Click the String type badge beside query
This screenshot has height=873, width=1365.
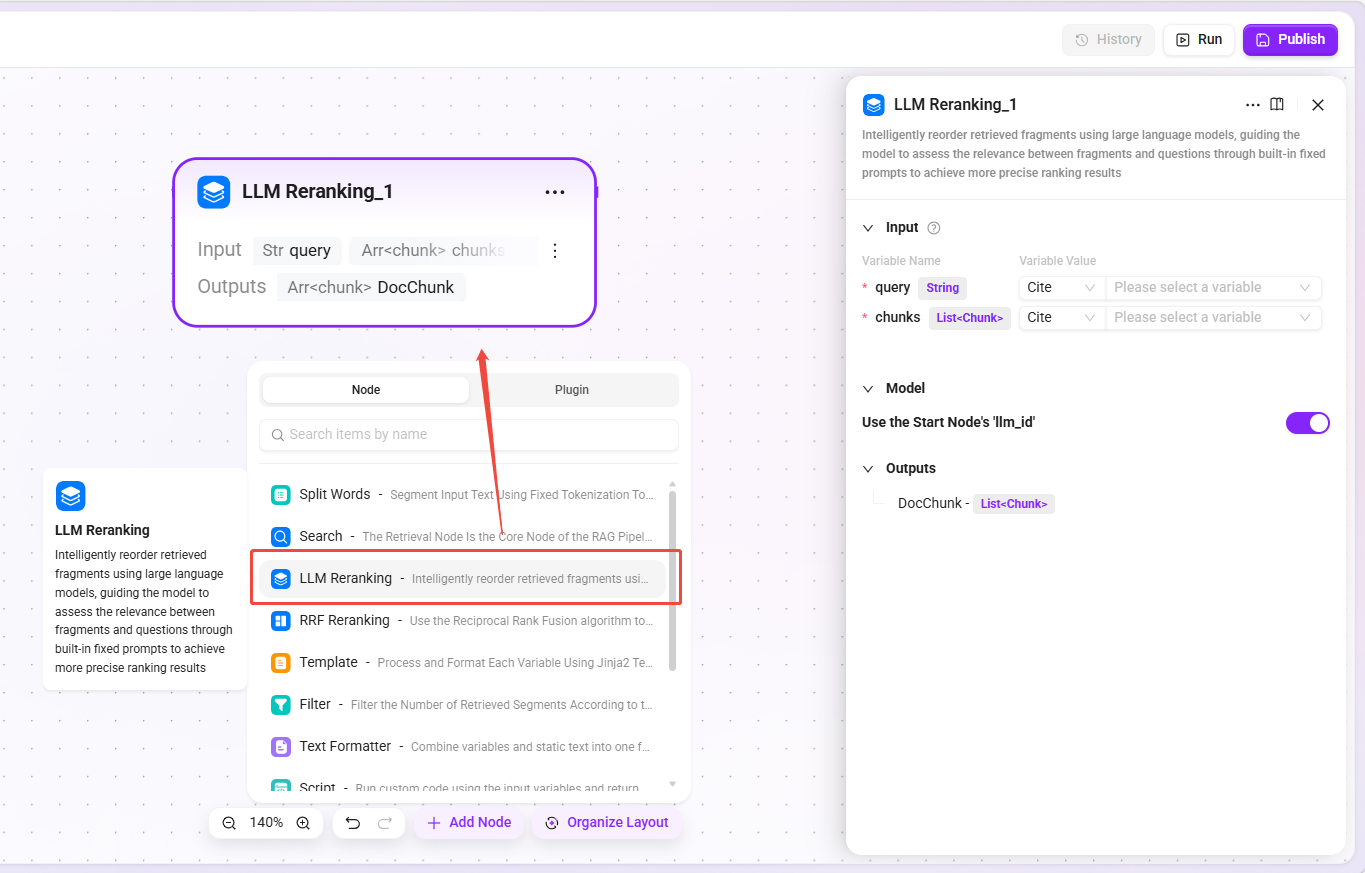942,288
